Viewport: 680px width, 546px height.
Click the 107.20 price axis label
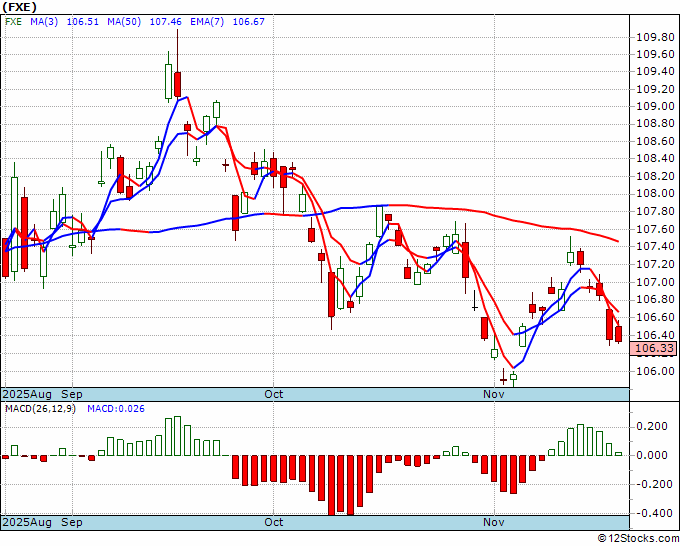[x=655, y=264]
